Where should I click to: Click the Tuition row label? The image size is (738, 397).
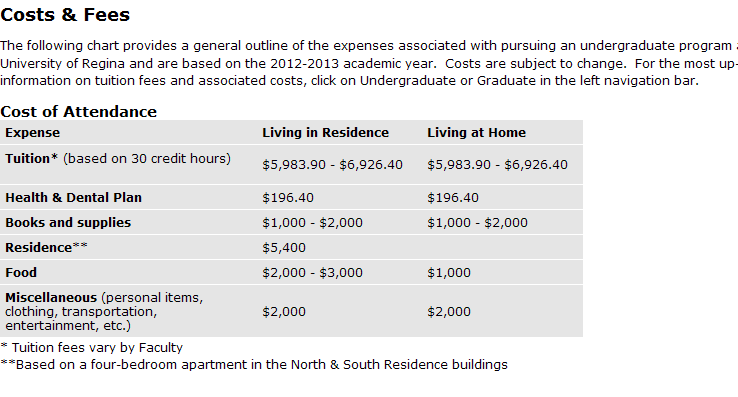(118, 159)
